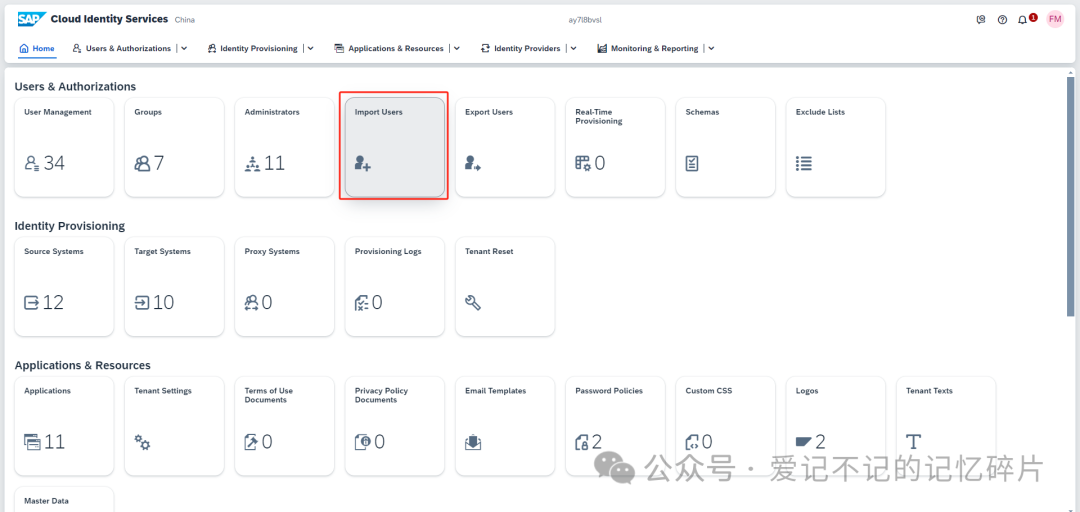Open the Import Users tile
1080x512 pixels.
pos(395,147)
